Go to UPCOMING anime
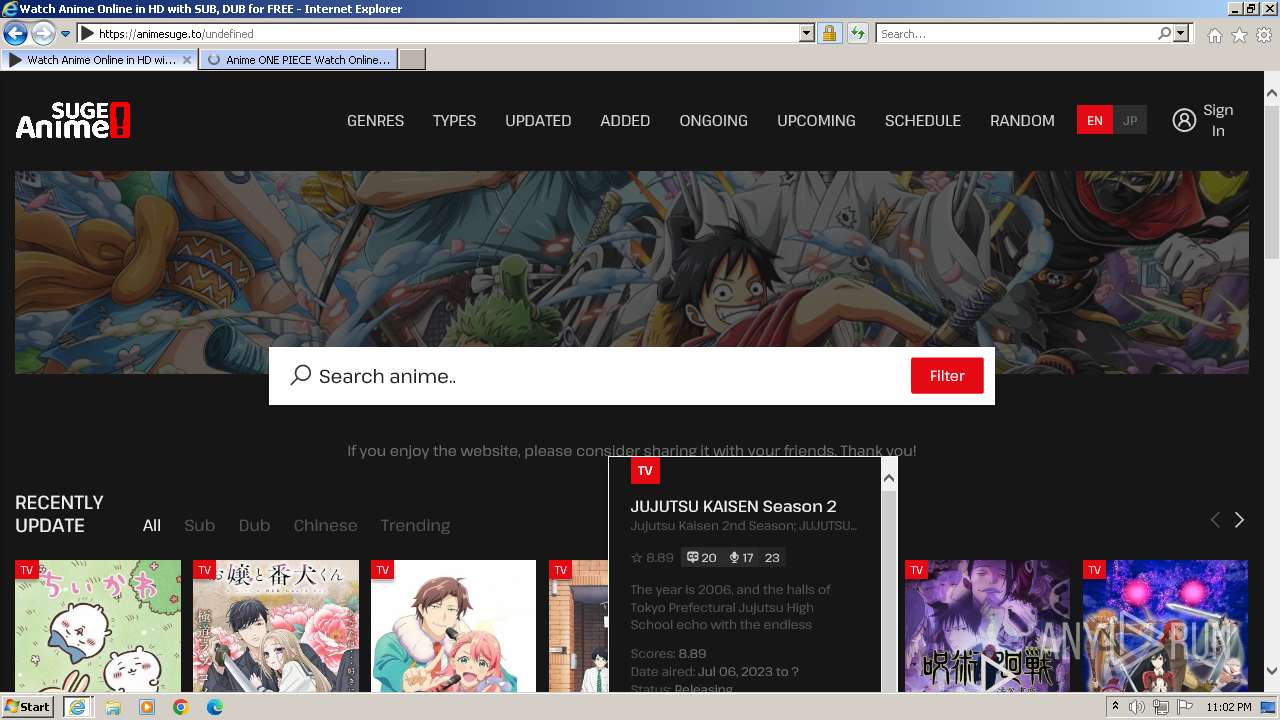Image resolution: width=1280 pixels, height=720 pixels. tap(816, 120)
